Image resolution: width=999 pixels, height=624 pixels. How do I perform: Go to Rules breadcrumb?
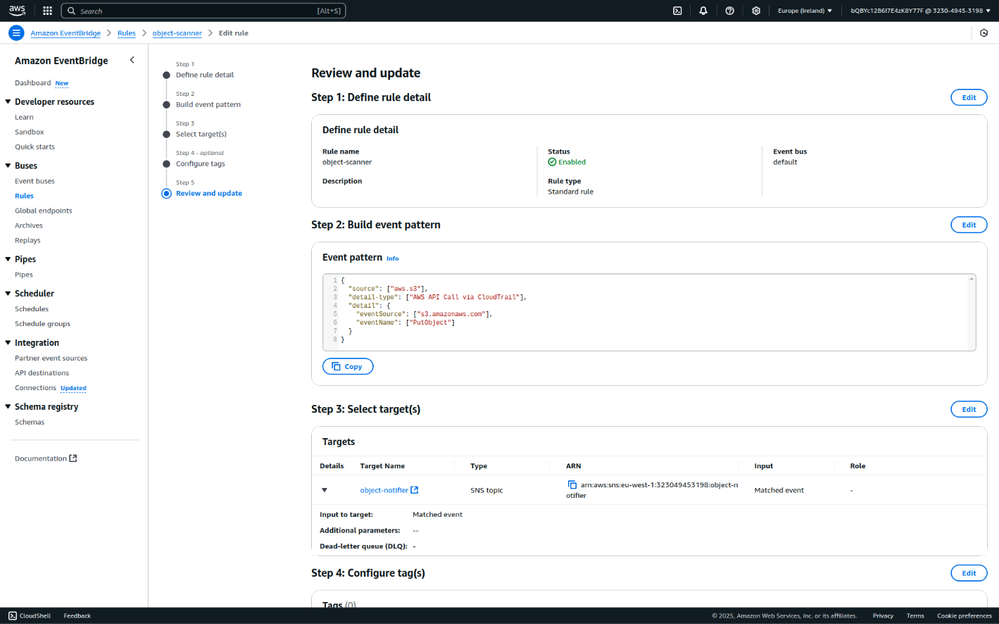(x=126, y=33)
